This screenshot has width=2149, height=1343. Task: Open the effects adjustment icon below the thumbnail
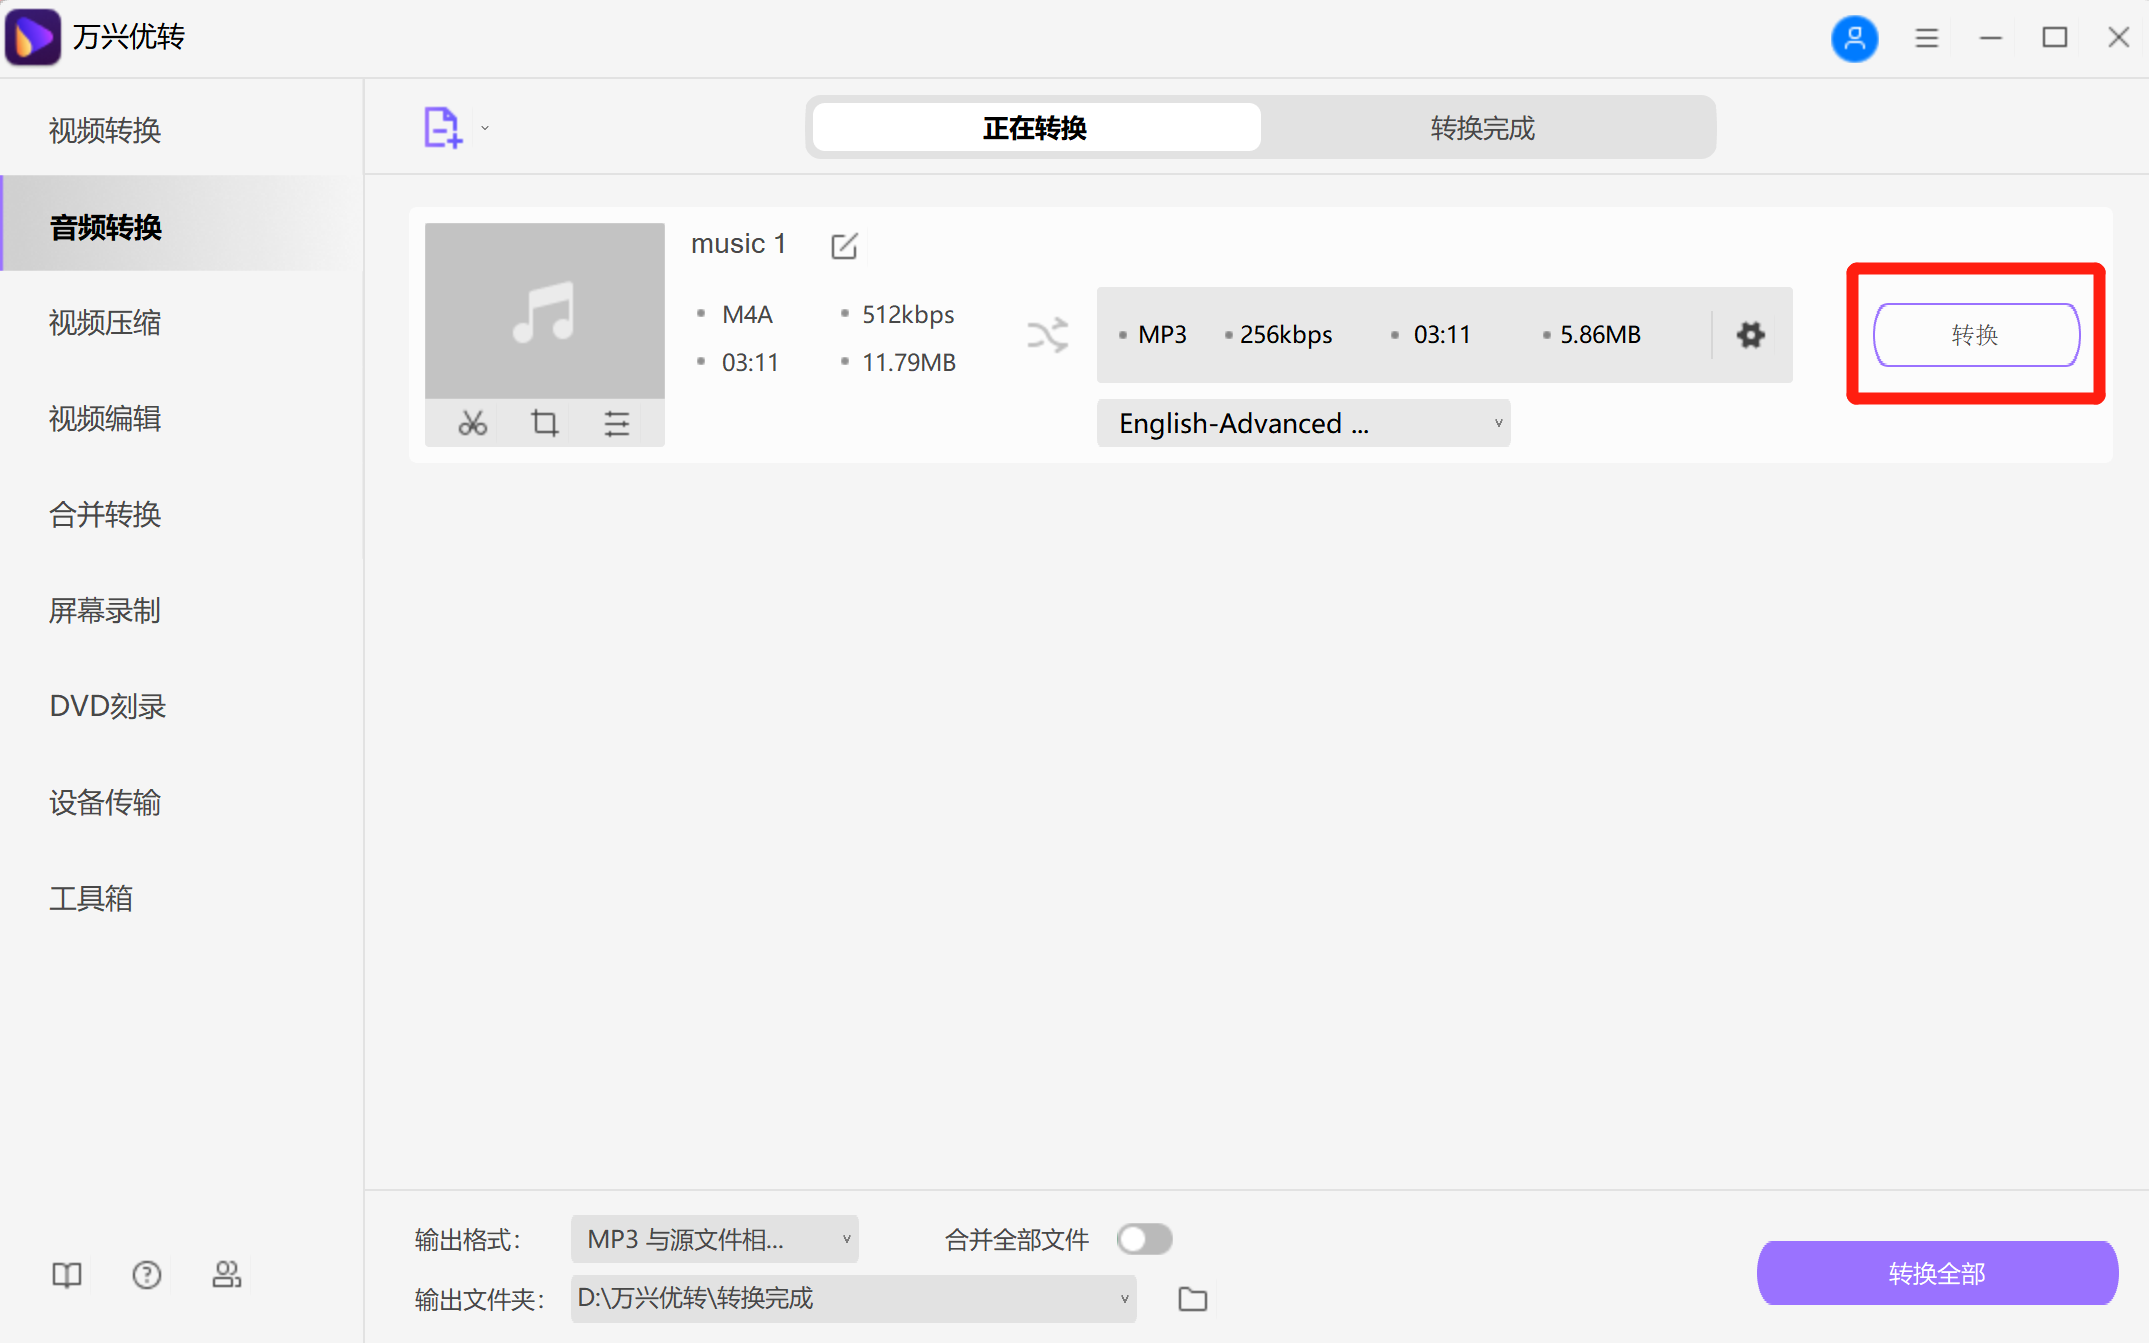(x=616, y=422)
